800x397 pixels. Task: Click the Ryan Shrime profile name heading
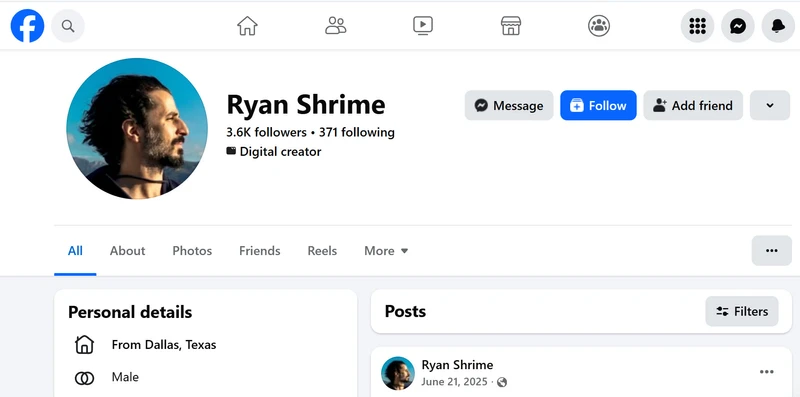pos(306,105)
